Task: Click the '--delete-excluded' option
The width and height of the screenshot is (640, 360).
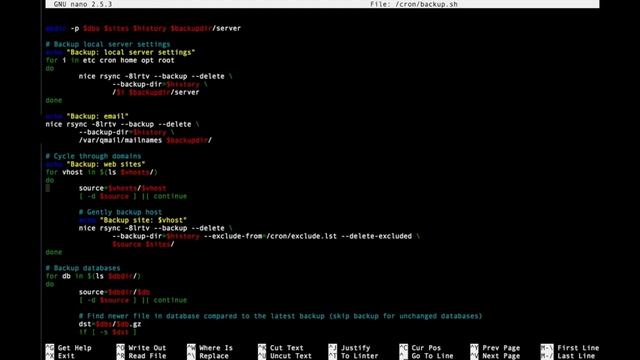Action: [376, 236]
